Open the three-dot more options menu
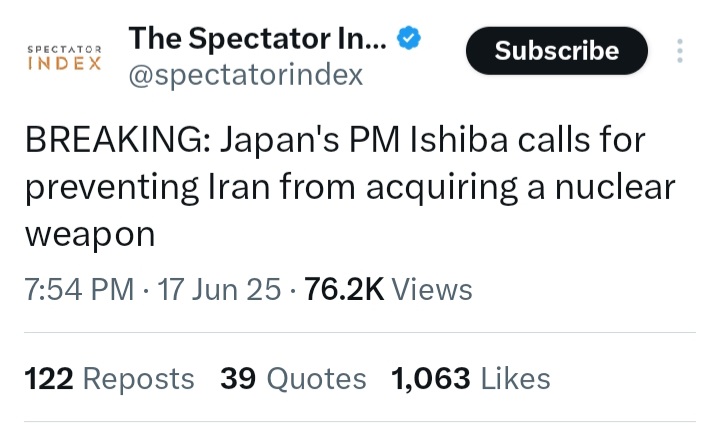The width and height of the screenshot is (720, 426). click(x=680, y=51)
